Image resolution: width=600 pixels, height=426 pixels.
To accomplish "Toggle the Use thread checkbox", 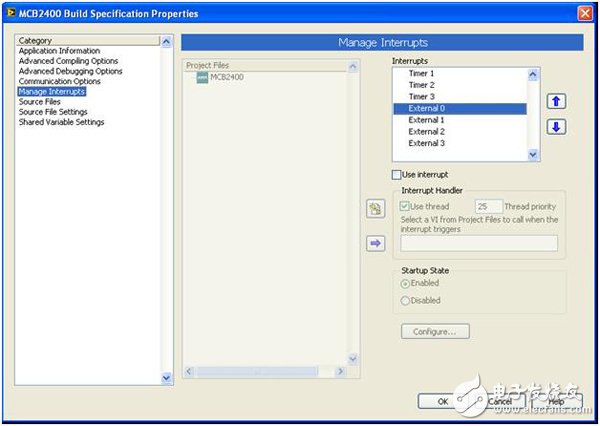I will point(406,206).
